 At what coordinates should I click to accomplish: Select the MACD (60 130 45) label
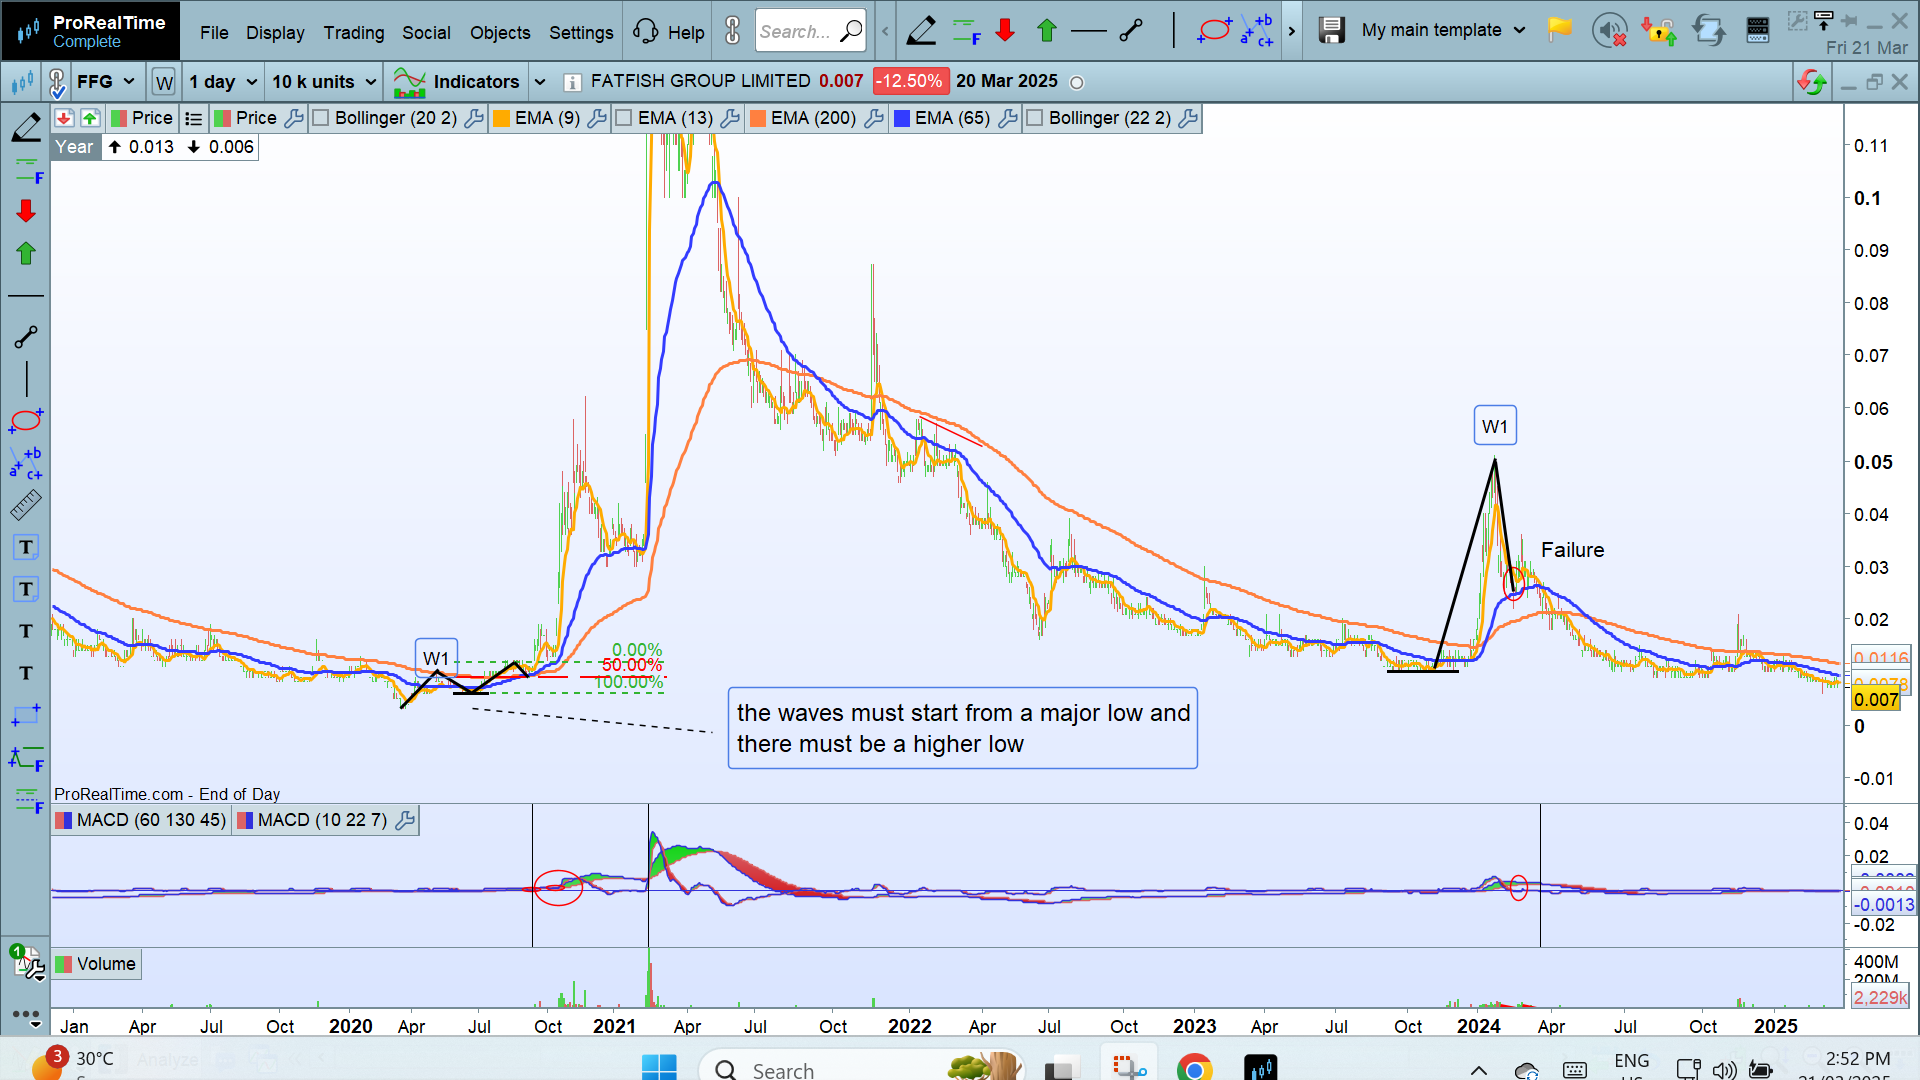[x=151, y=820]
